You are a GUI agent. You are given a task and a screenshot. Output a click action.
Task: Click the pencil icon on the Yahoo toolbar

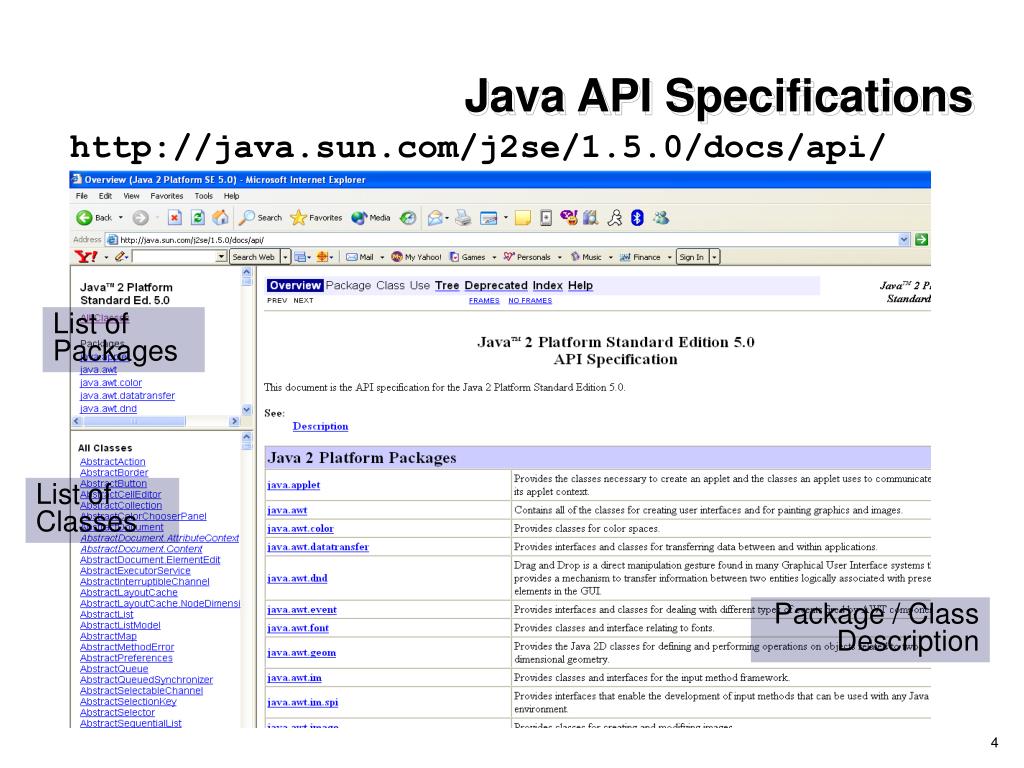[x=120, y=257]
